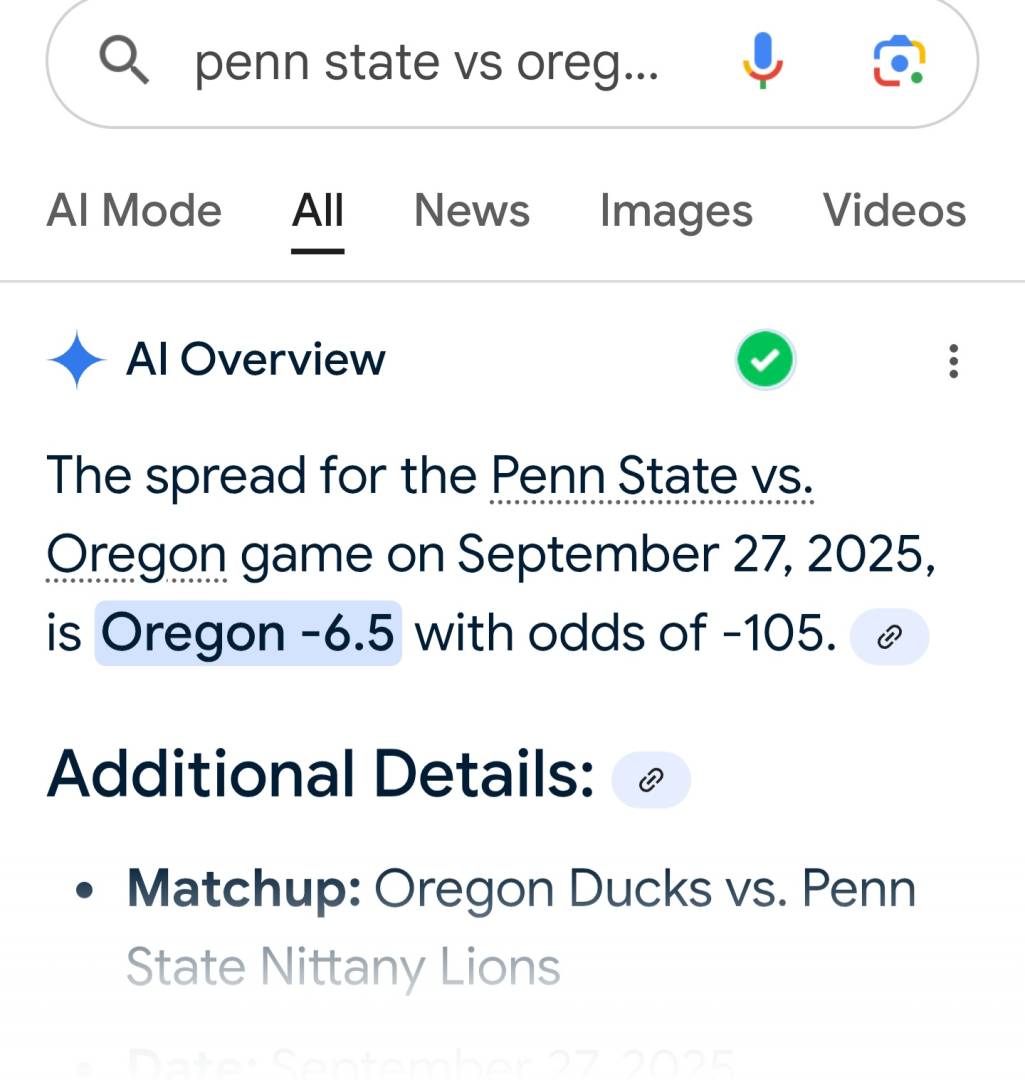Screen dimensions: 1025x1080
Task: Select the All results tab
Action: pyautogui.click(x=318, y=211)
